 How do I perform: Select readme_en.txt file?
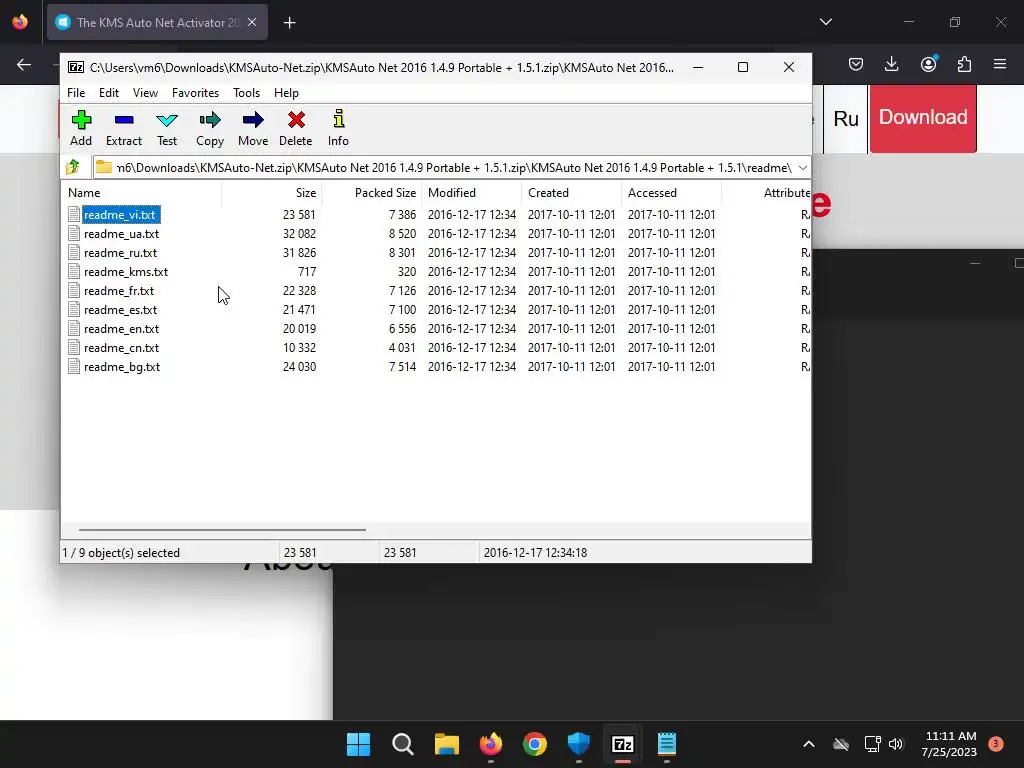click(121, 328)
